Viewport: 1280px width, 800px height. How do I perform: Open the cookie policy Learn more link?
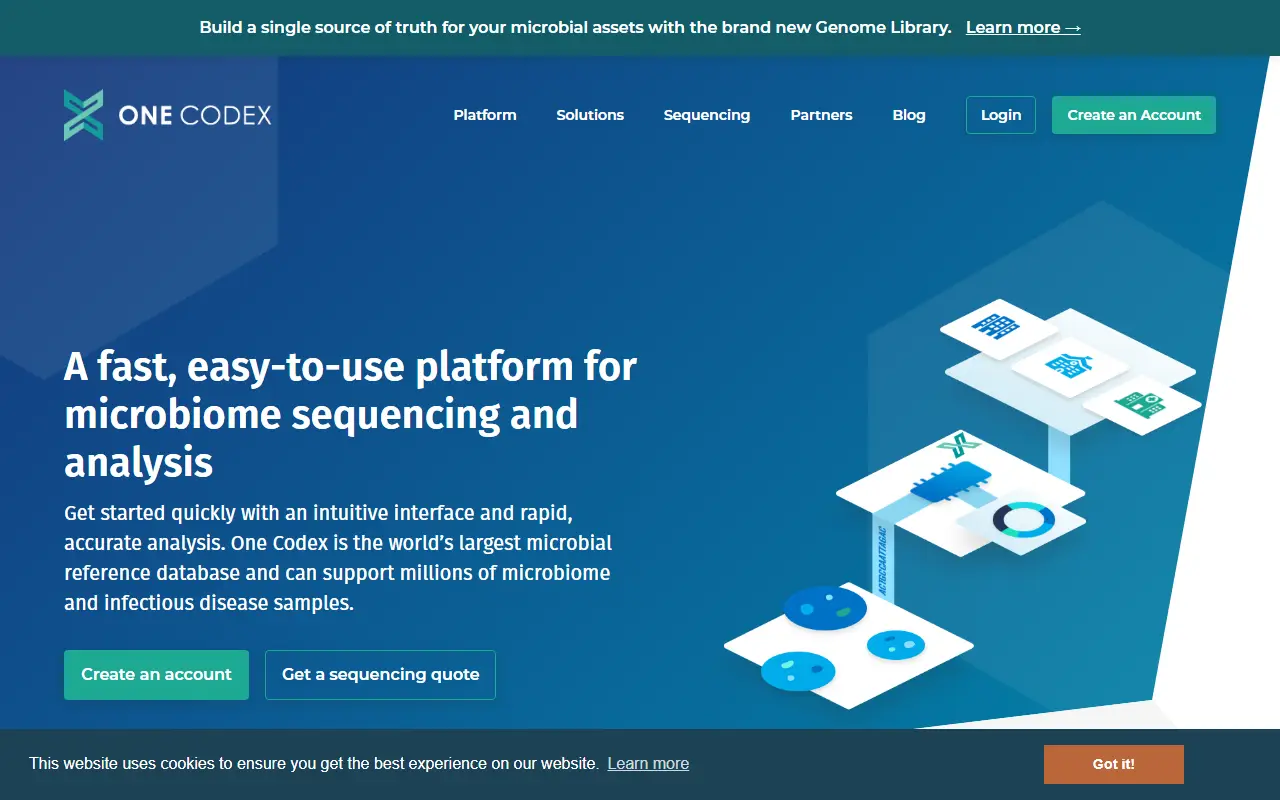648,764
